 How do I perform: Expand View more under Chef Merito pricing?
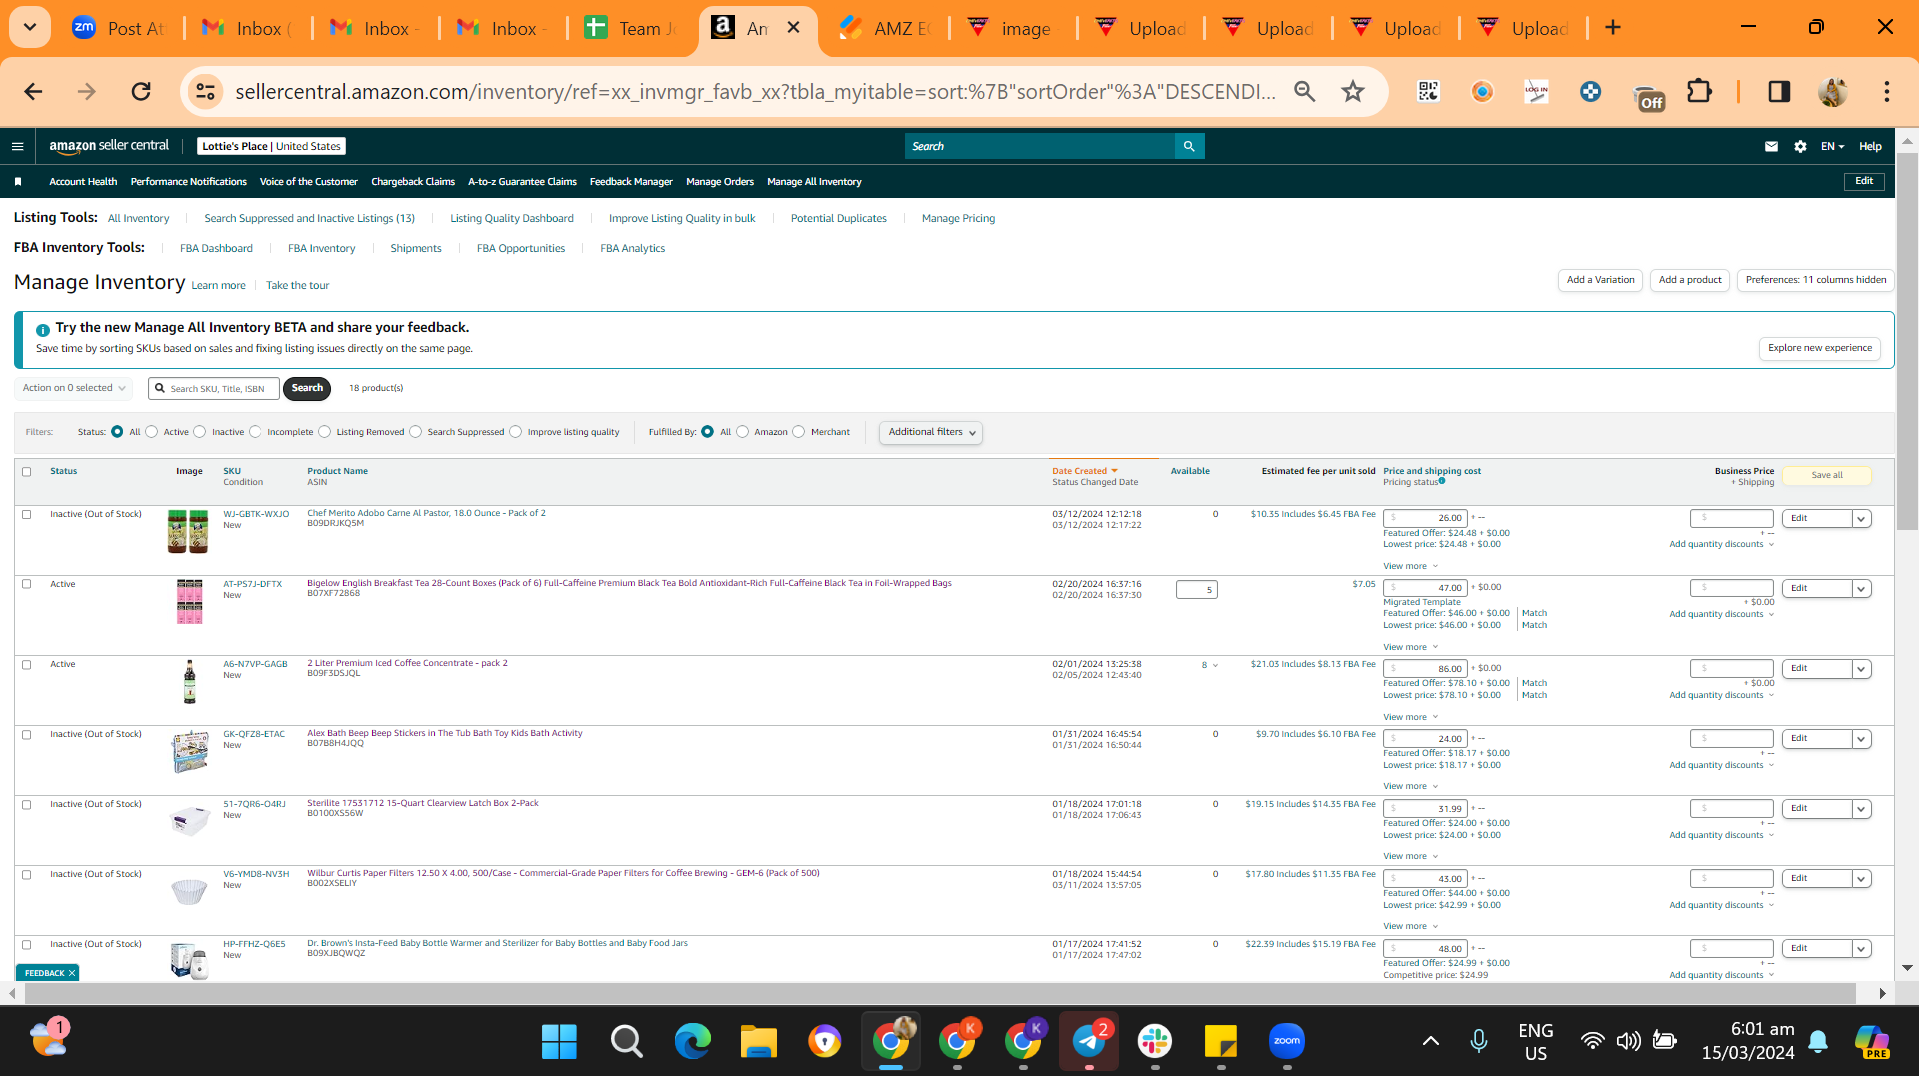1410,566
